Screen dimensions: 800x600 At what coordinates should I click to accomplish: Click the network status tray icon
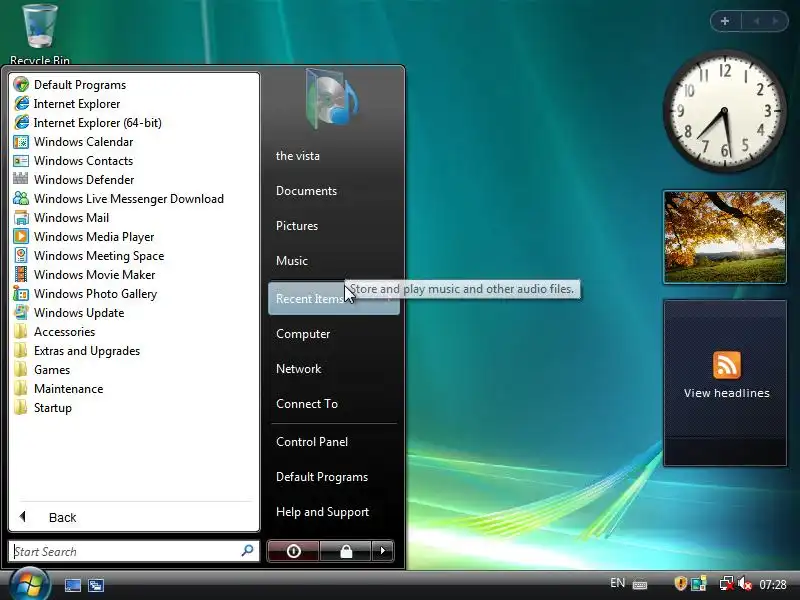726,584
